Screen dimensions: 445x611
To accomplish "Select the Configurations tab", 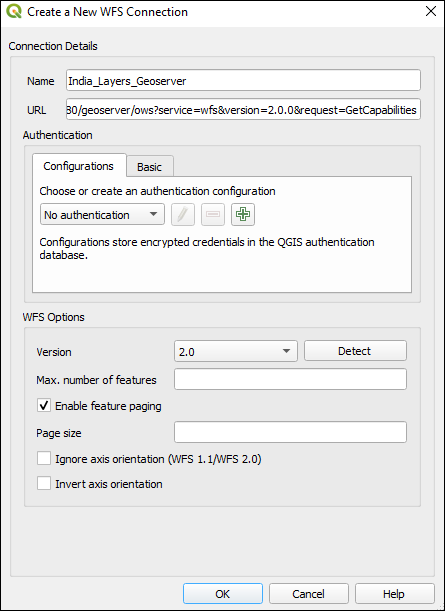I will tap(79, 166).
